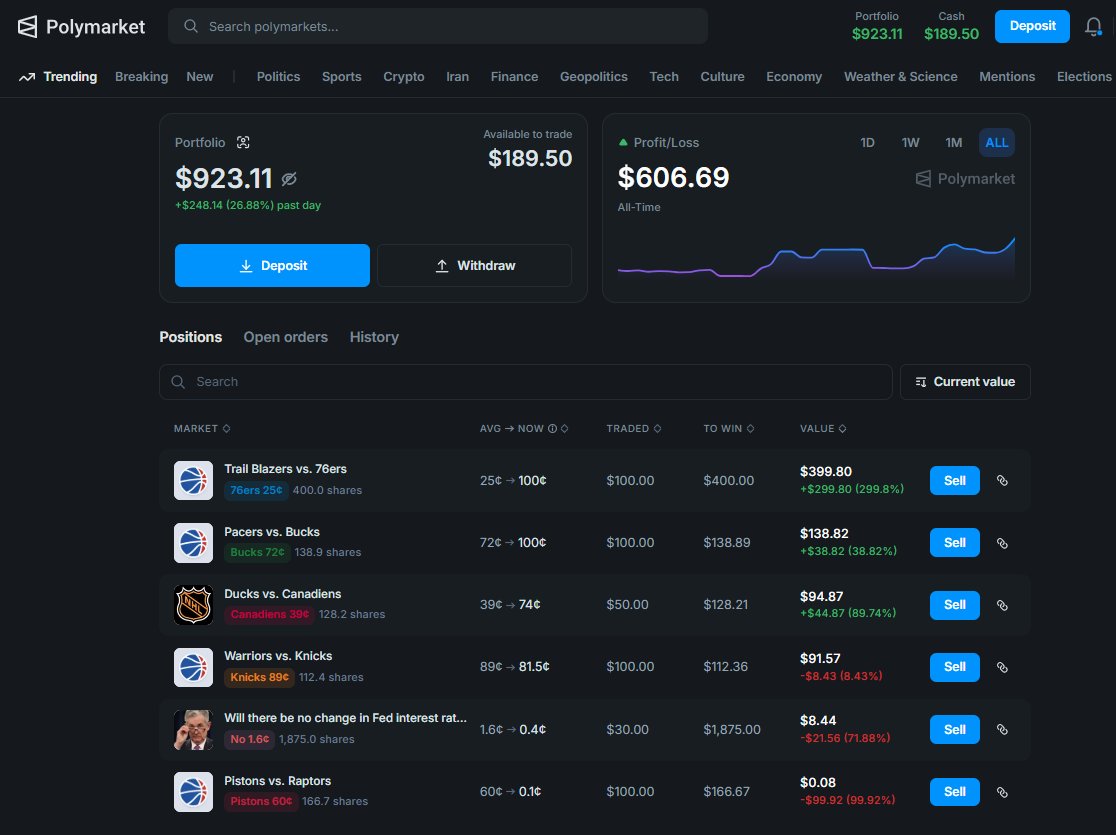Sort positions by MARKET column
The width and height of the screenshot is (1116, 835).
[x=202, y=429]
